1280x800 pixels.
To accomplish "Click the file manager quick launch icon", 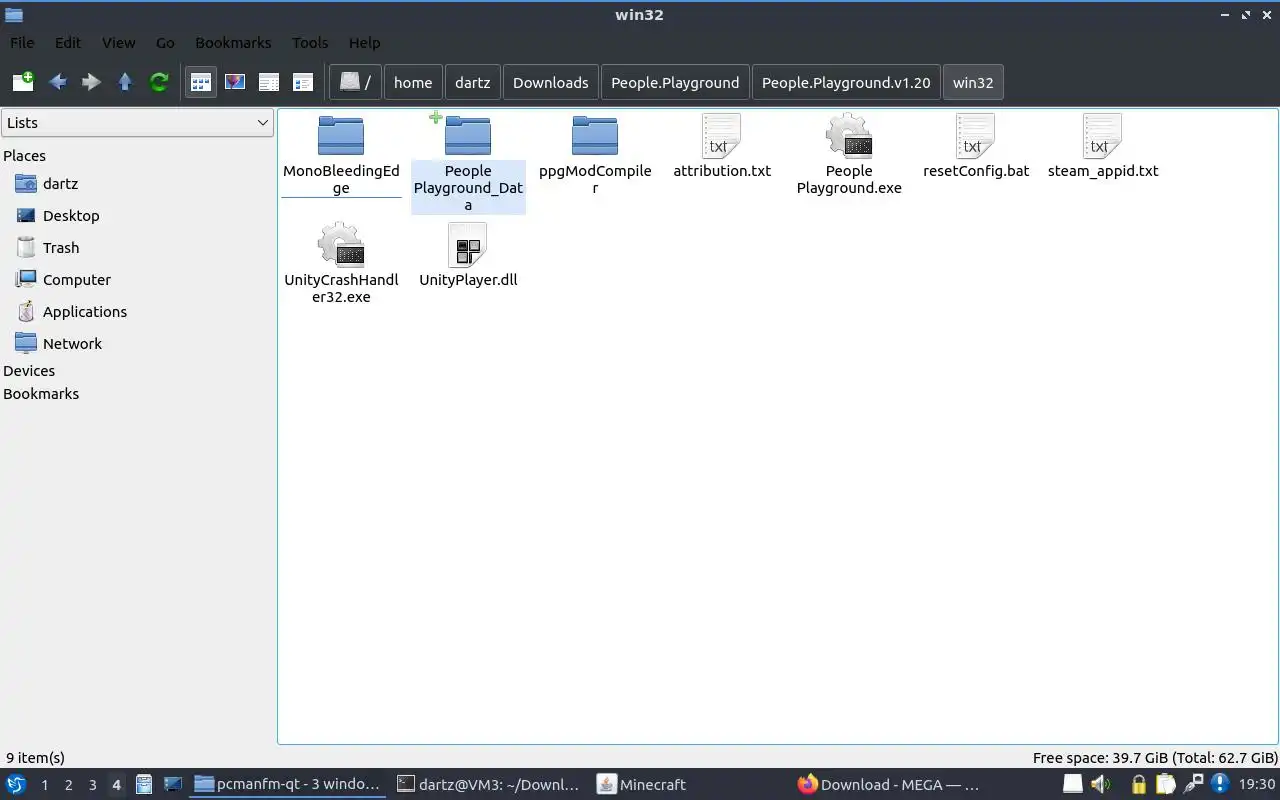I will pyautogui.click(x=144, y=785).
